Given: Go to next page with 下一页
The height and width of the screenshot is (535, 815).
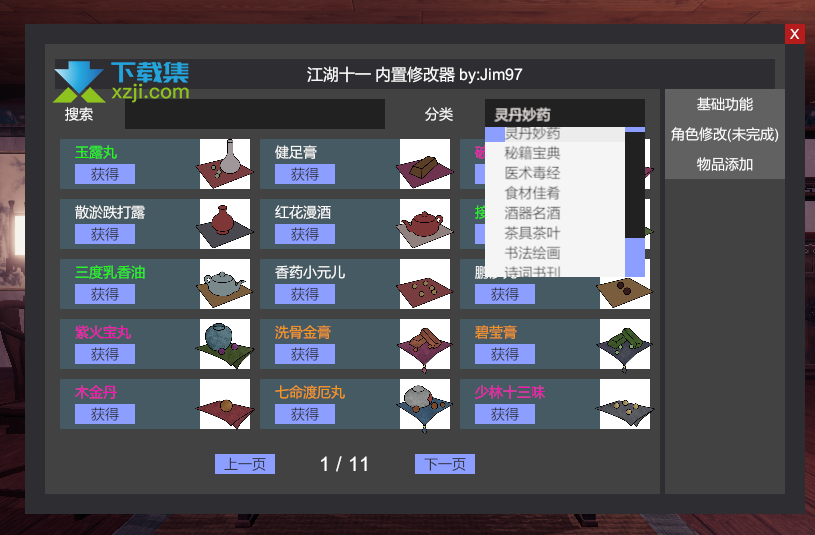Looking at the screenshot, I should (445, 464).
